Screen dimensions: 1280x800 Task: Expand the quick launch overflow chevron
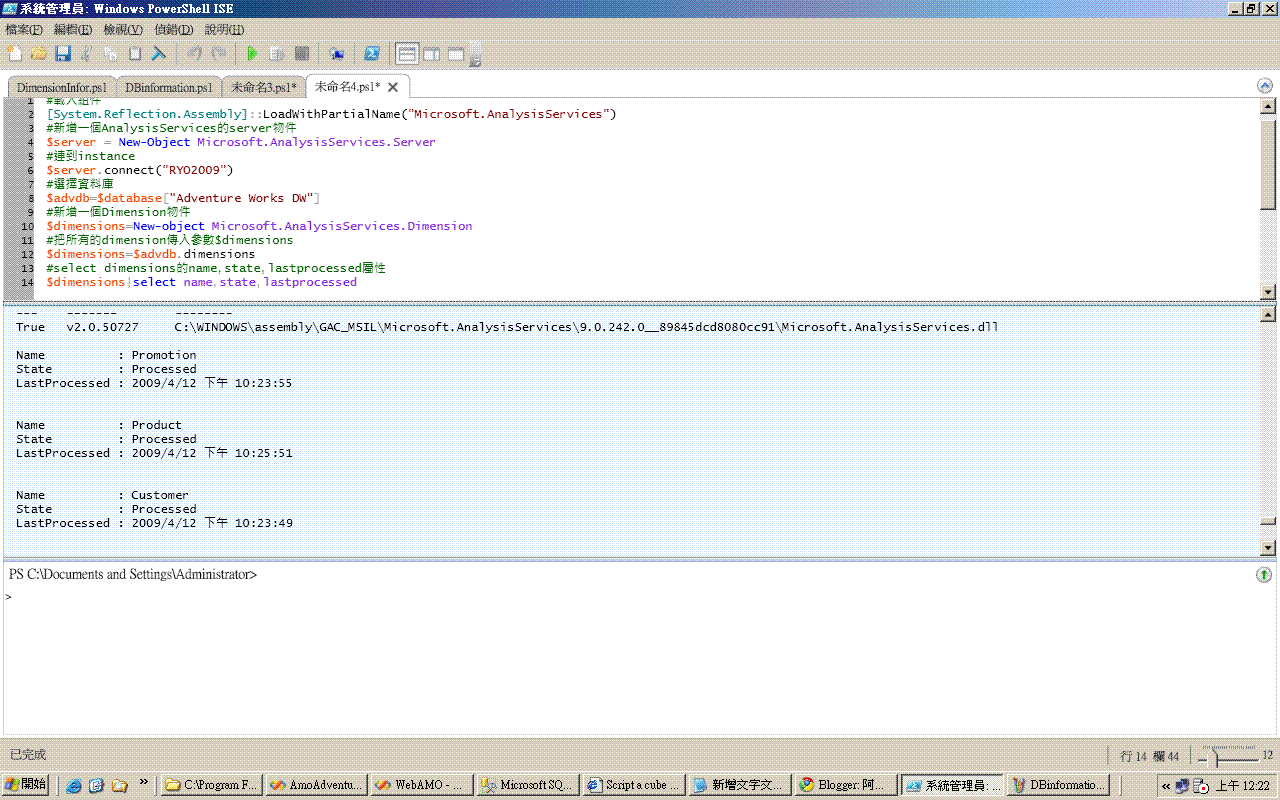pyautogui.click(x=144, y=783)
